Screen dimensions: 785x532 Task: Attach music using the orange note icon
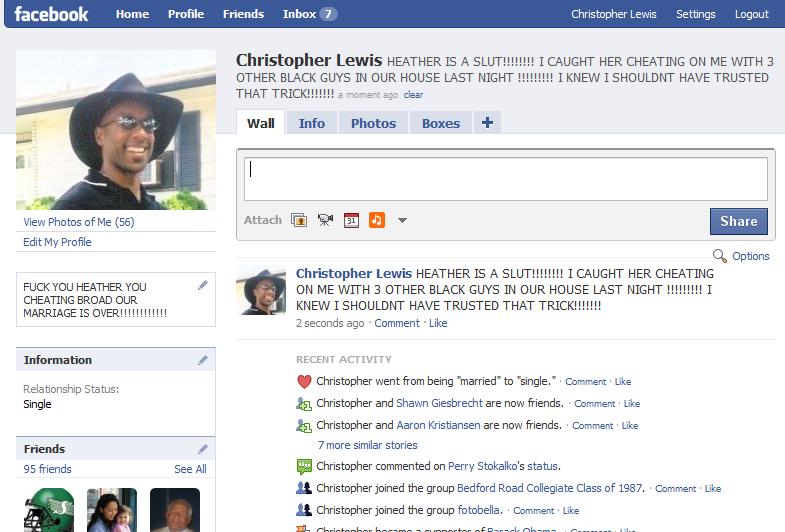[x=377, y=220]
